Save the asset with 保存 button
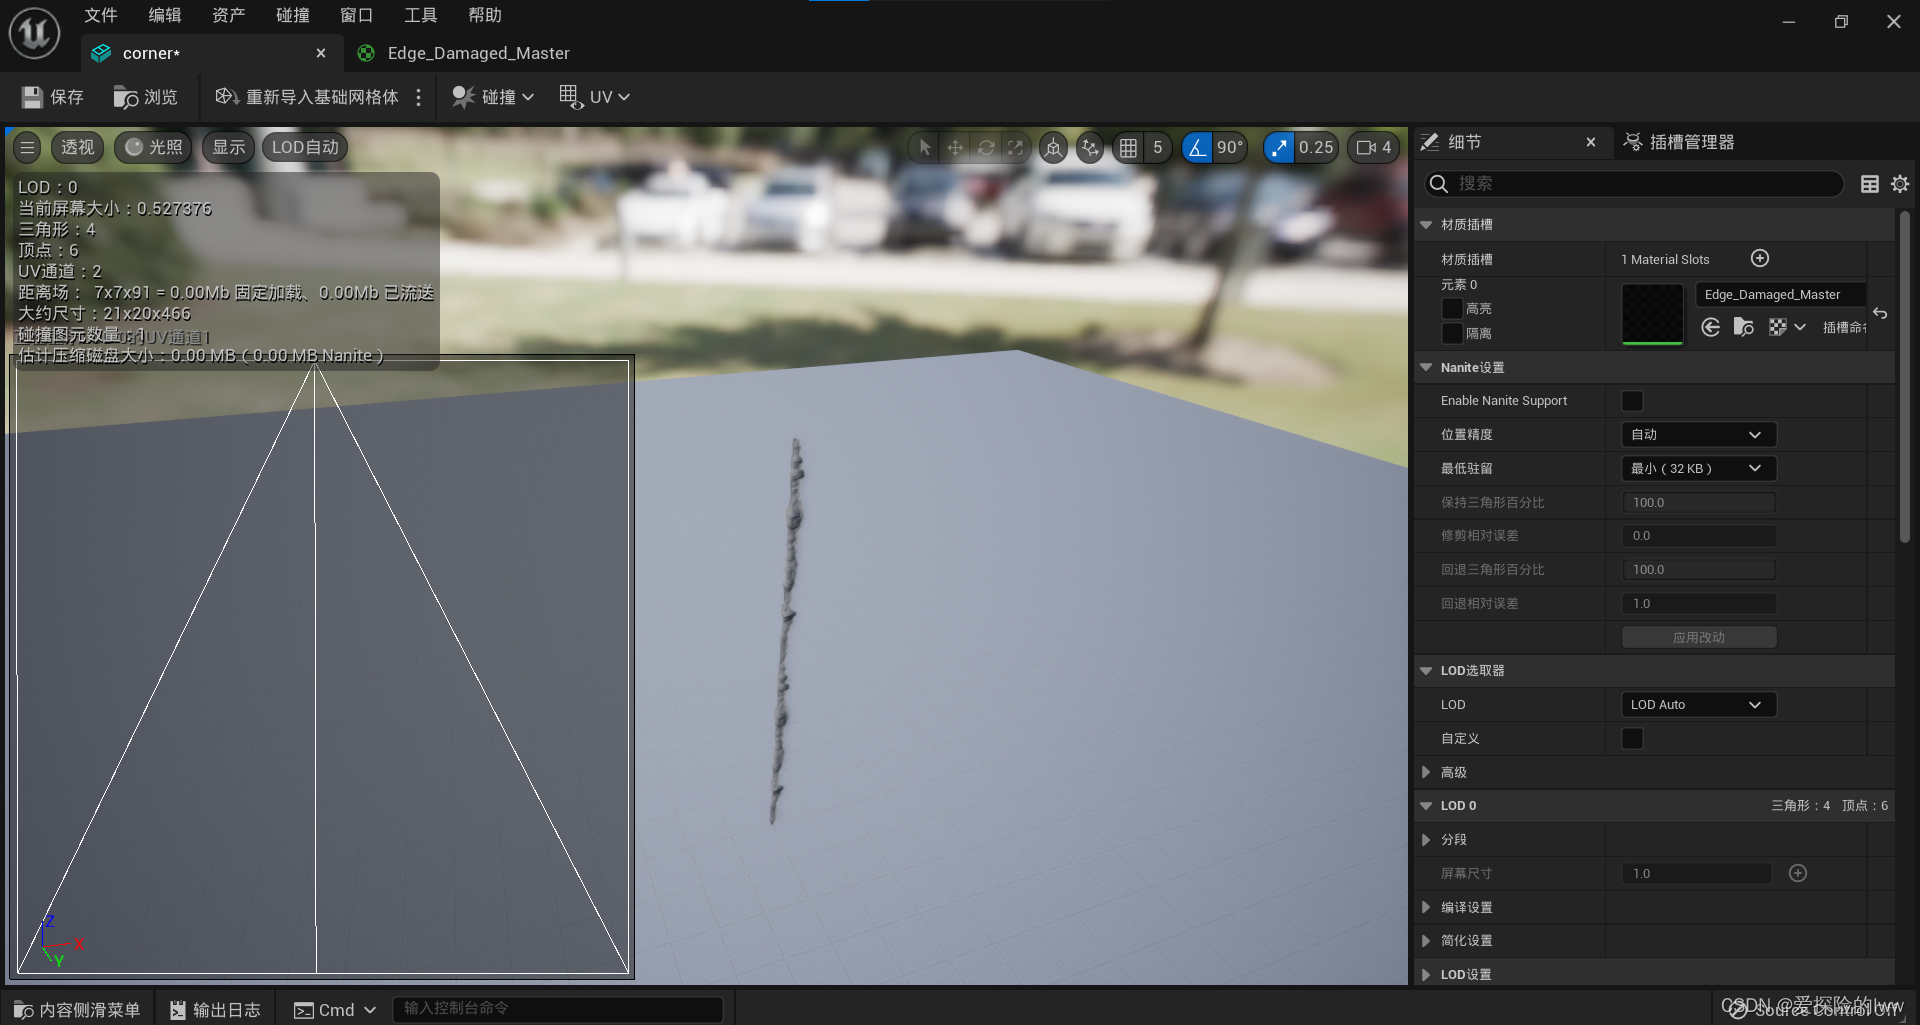1920x1025 pixels. point(53,97)
